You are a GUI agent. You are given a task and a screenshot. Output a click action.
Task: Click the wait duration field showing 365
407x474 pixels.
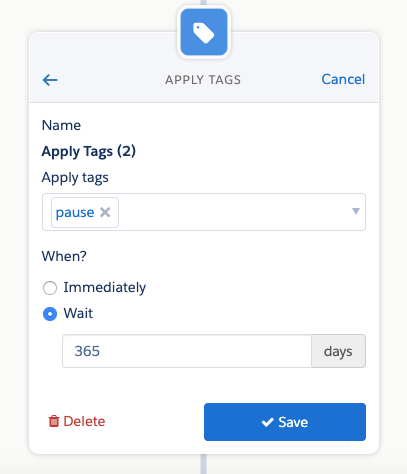[187, 351]
